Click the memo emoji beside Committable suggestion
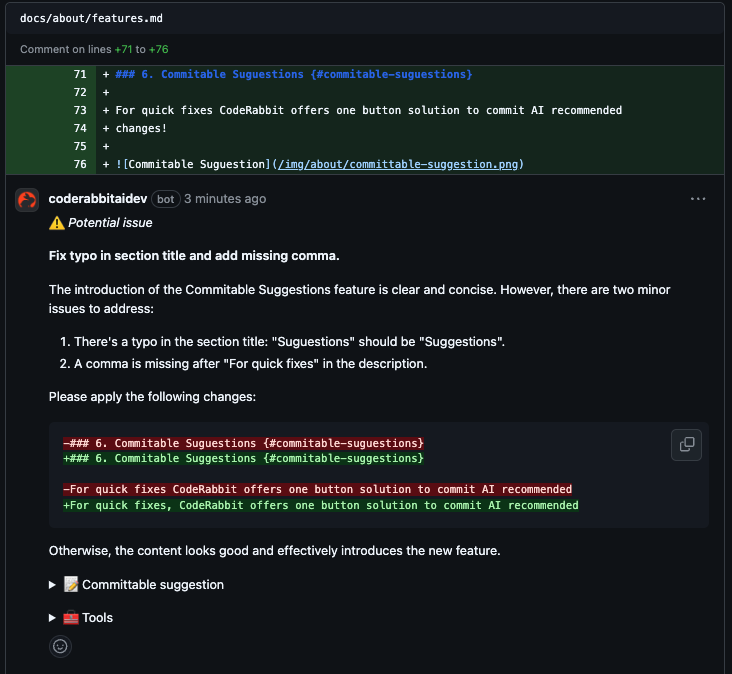The width and height of the screenshot is (732, 674). pyautogui.click(x=71, y=585)
